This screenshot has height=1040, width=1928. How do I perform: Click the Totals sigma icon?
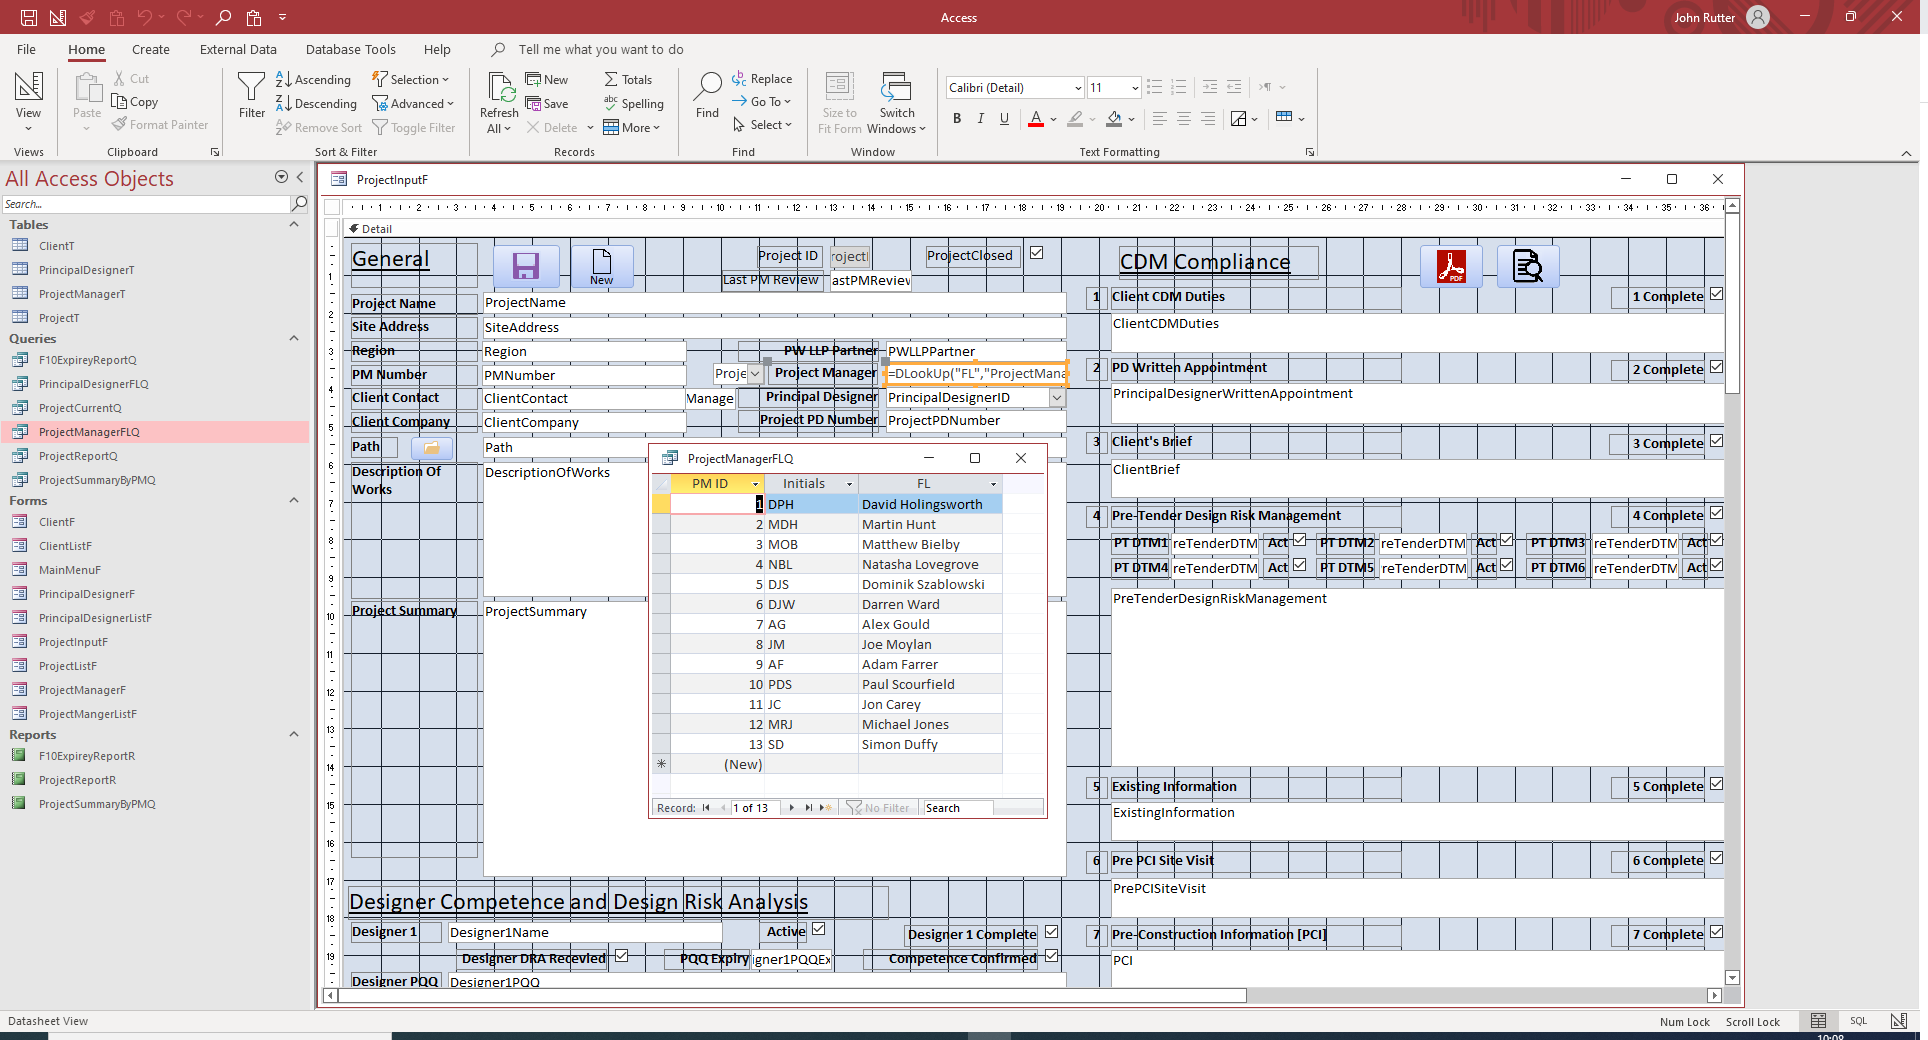[x=628, y=79]
